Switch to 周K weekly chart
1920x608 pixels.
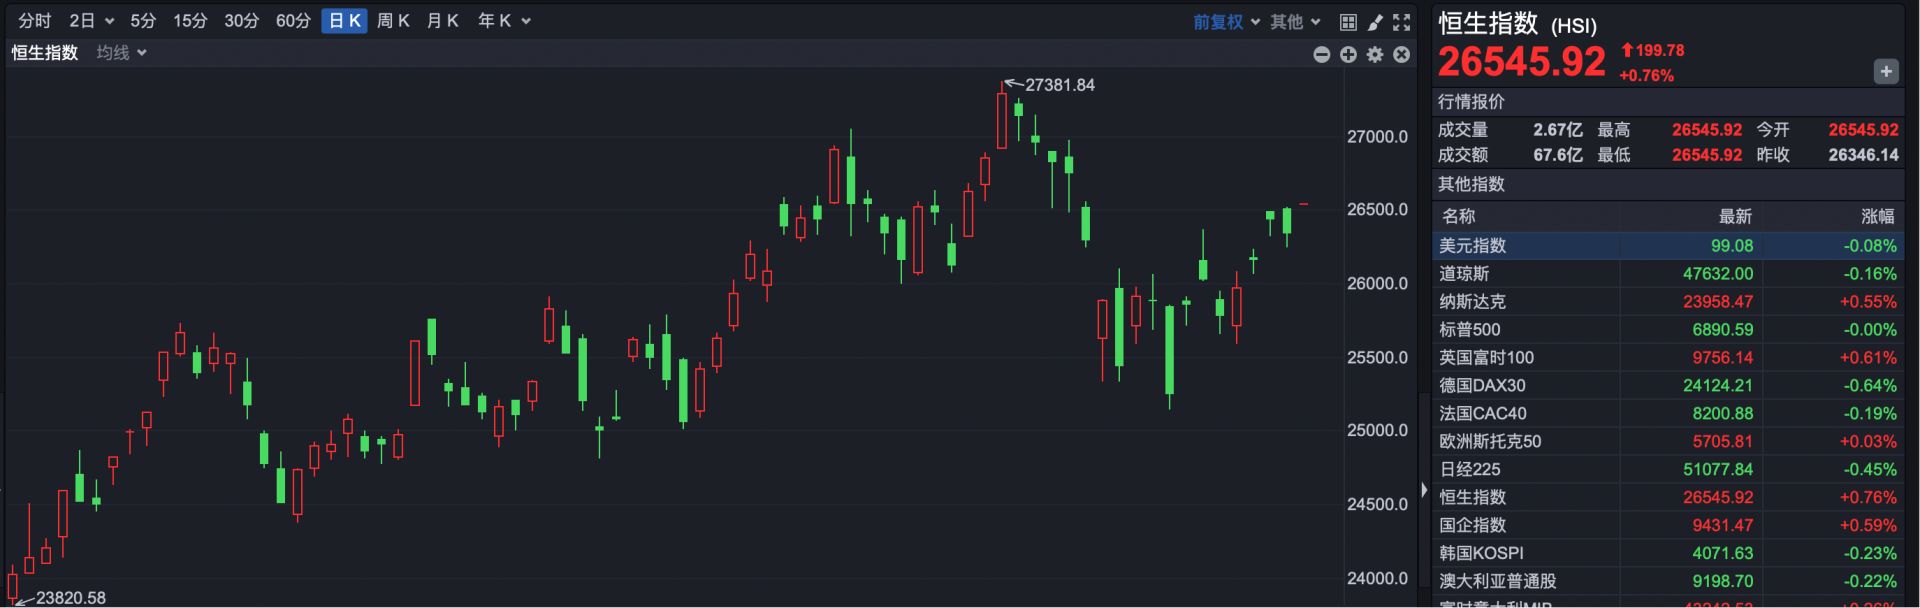[393, 21]
